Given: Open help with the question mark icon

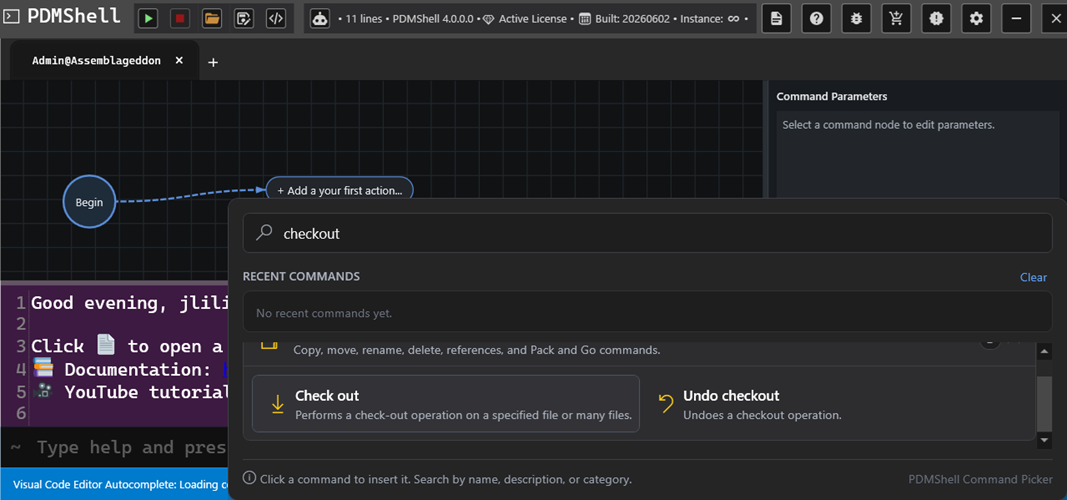Looking at the screenshot, I should tap(817, 18).
